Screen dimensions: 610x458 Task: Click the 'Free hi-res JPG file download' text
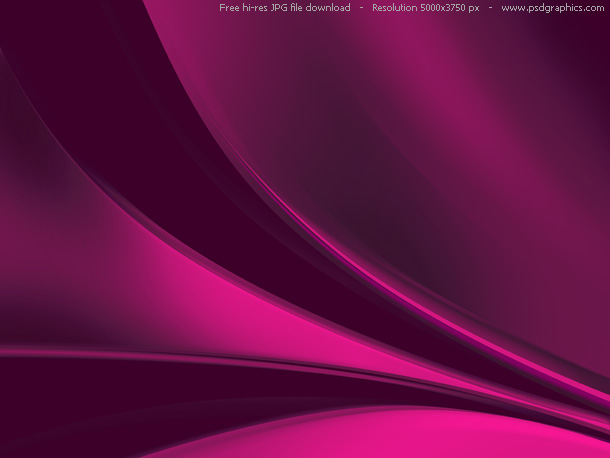[284, 8]
